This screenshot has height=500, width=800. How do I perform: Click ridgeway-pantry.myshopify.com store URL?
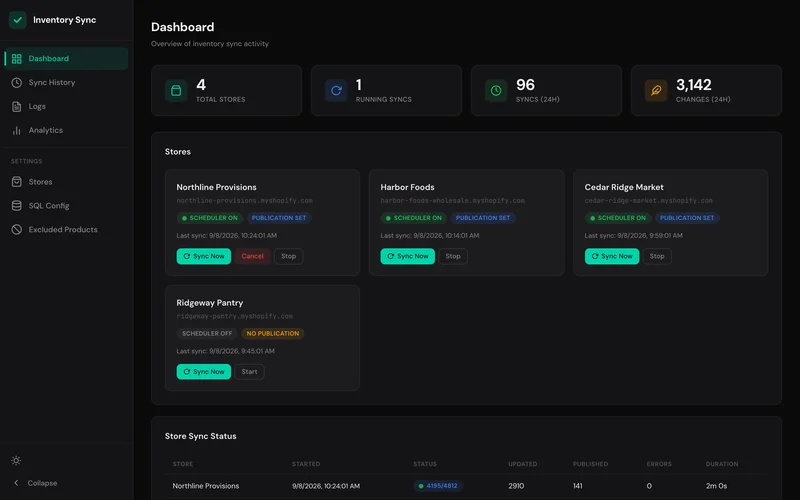point(235,316)
